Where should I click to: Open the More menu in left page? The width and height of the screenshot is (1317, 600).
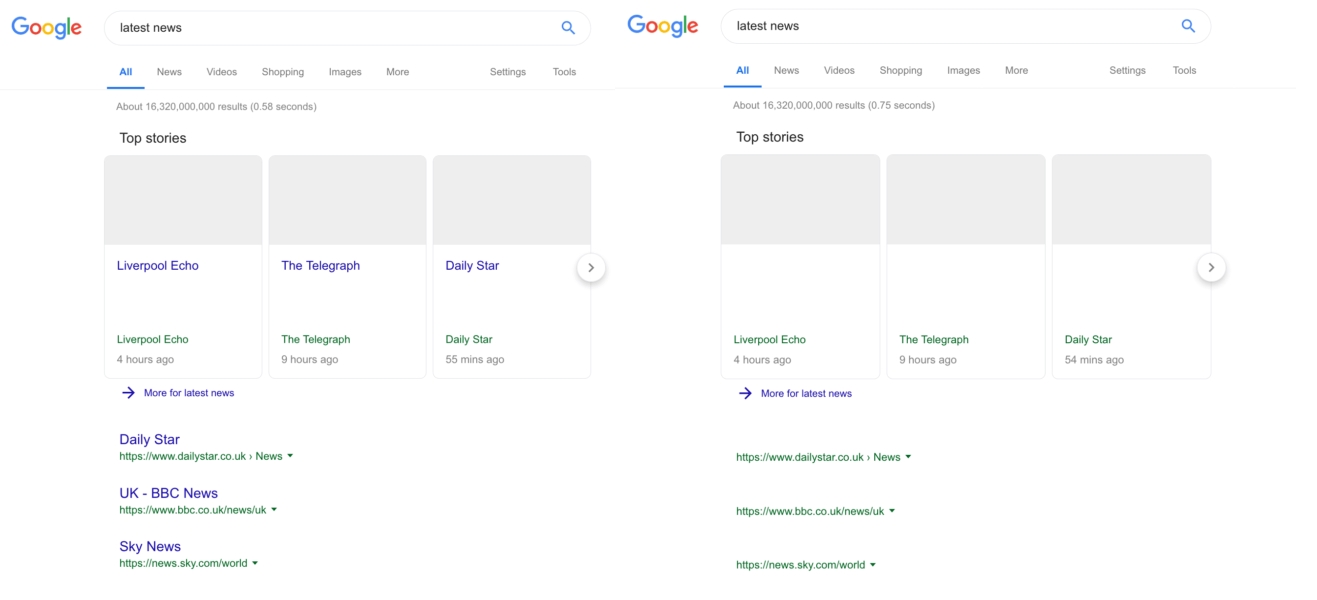click(398, 72)
